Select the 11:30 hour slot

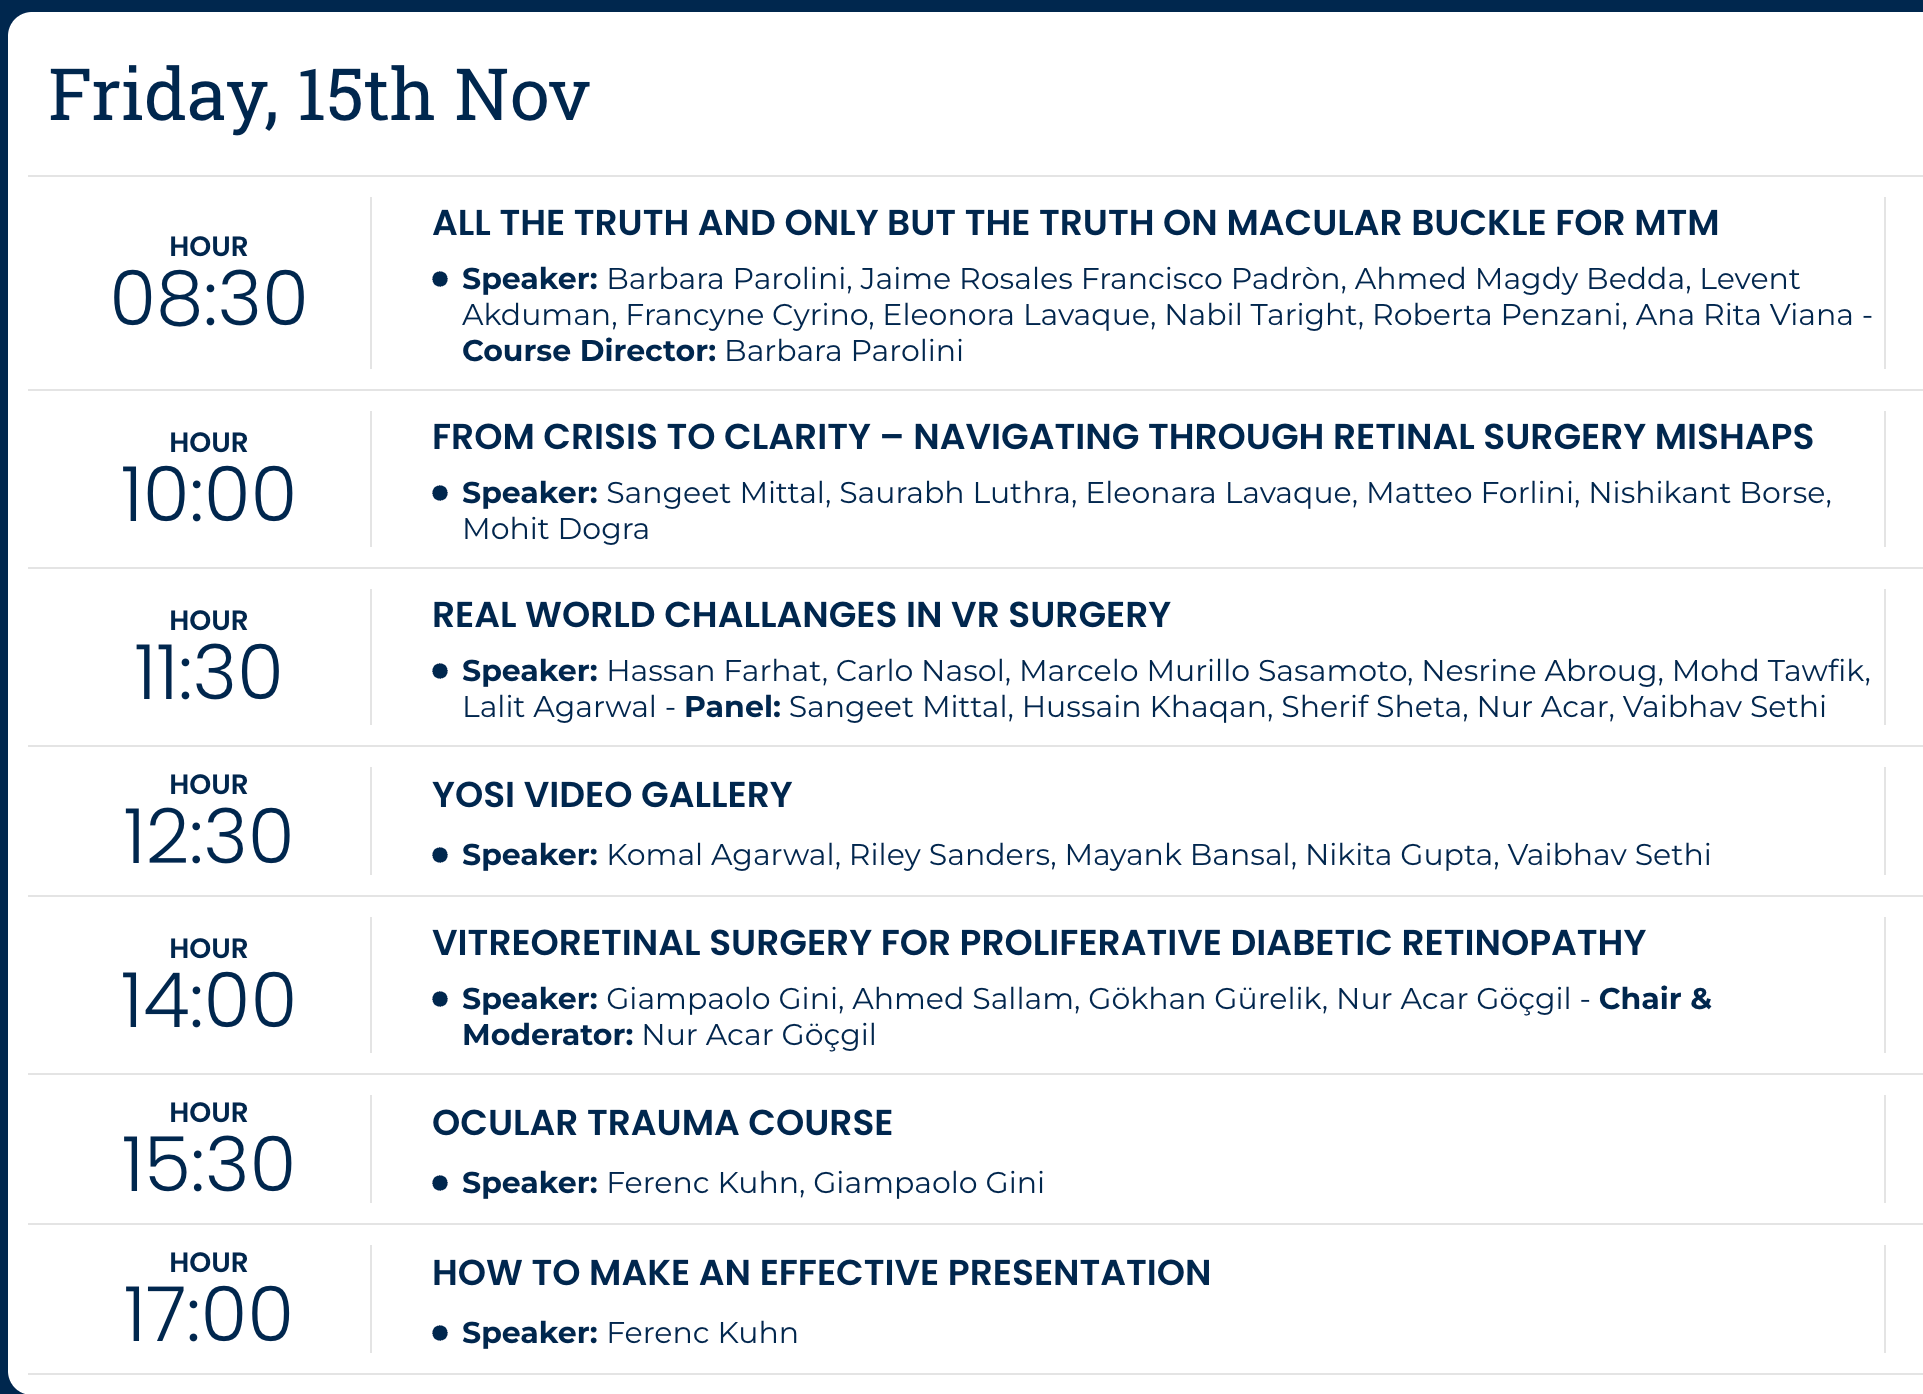point(208,657)
